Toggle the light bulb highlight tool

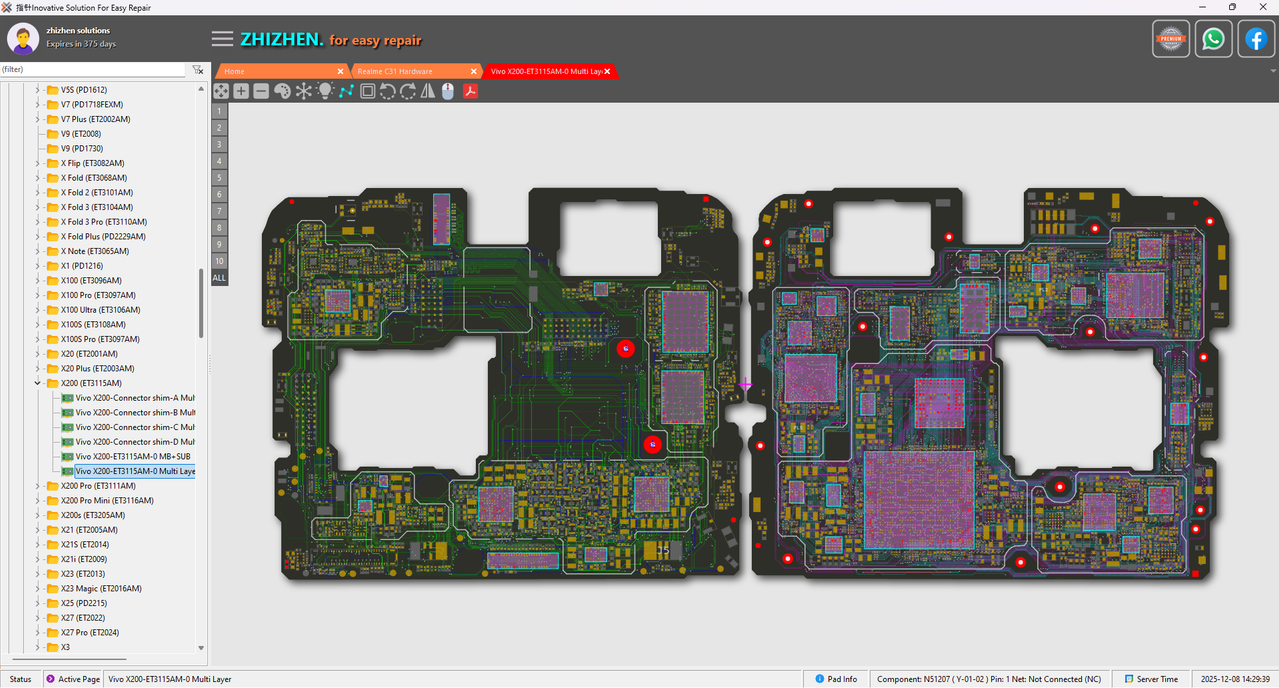(x=325, y=91)
